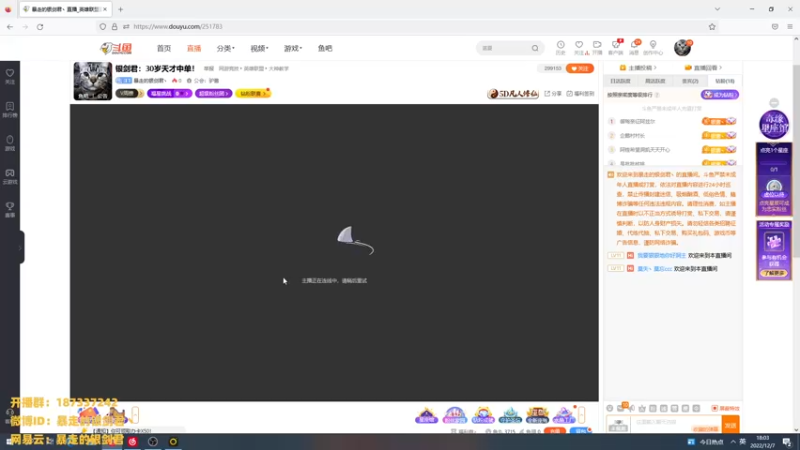This screenshot has width=800, height=450.
Task: Open the 鱼吧 navigation item
Action: point(325,48)
